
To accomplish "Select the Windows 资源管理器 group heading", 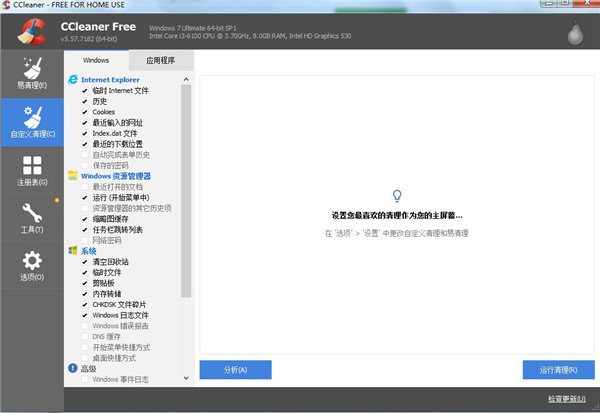I will (116, 176).
